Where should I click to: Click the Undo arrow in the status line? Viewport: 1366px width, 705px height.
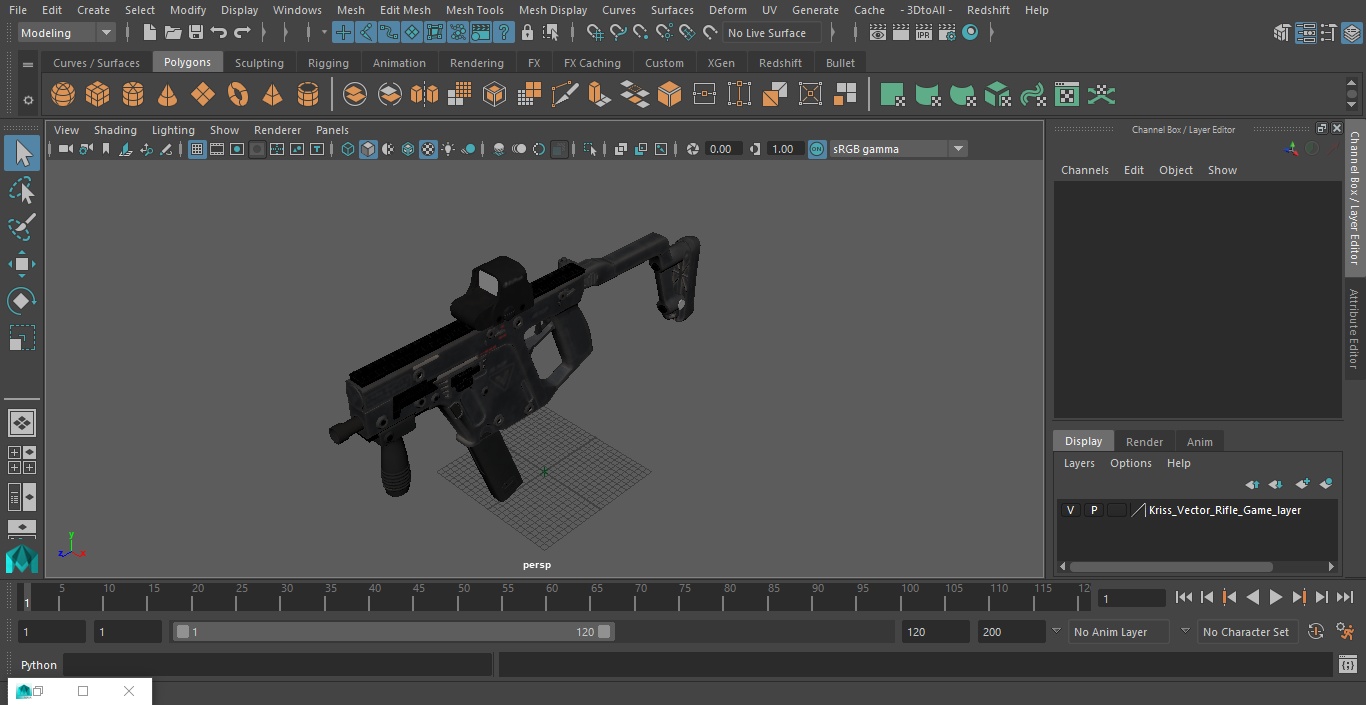tap(219, 33)
